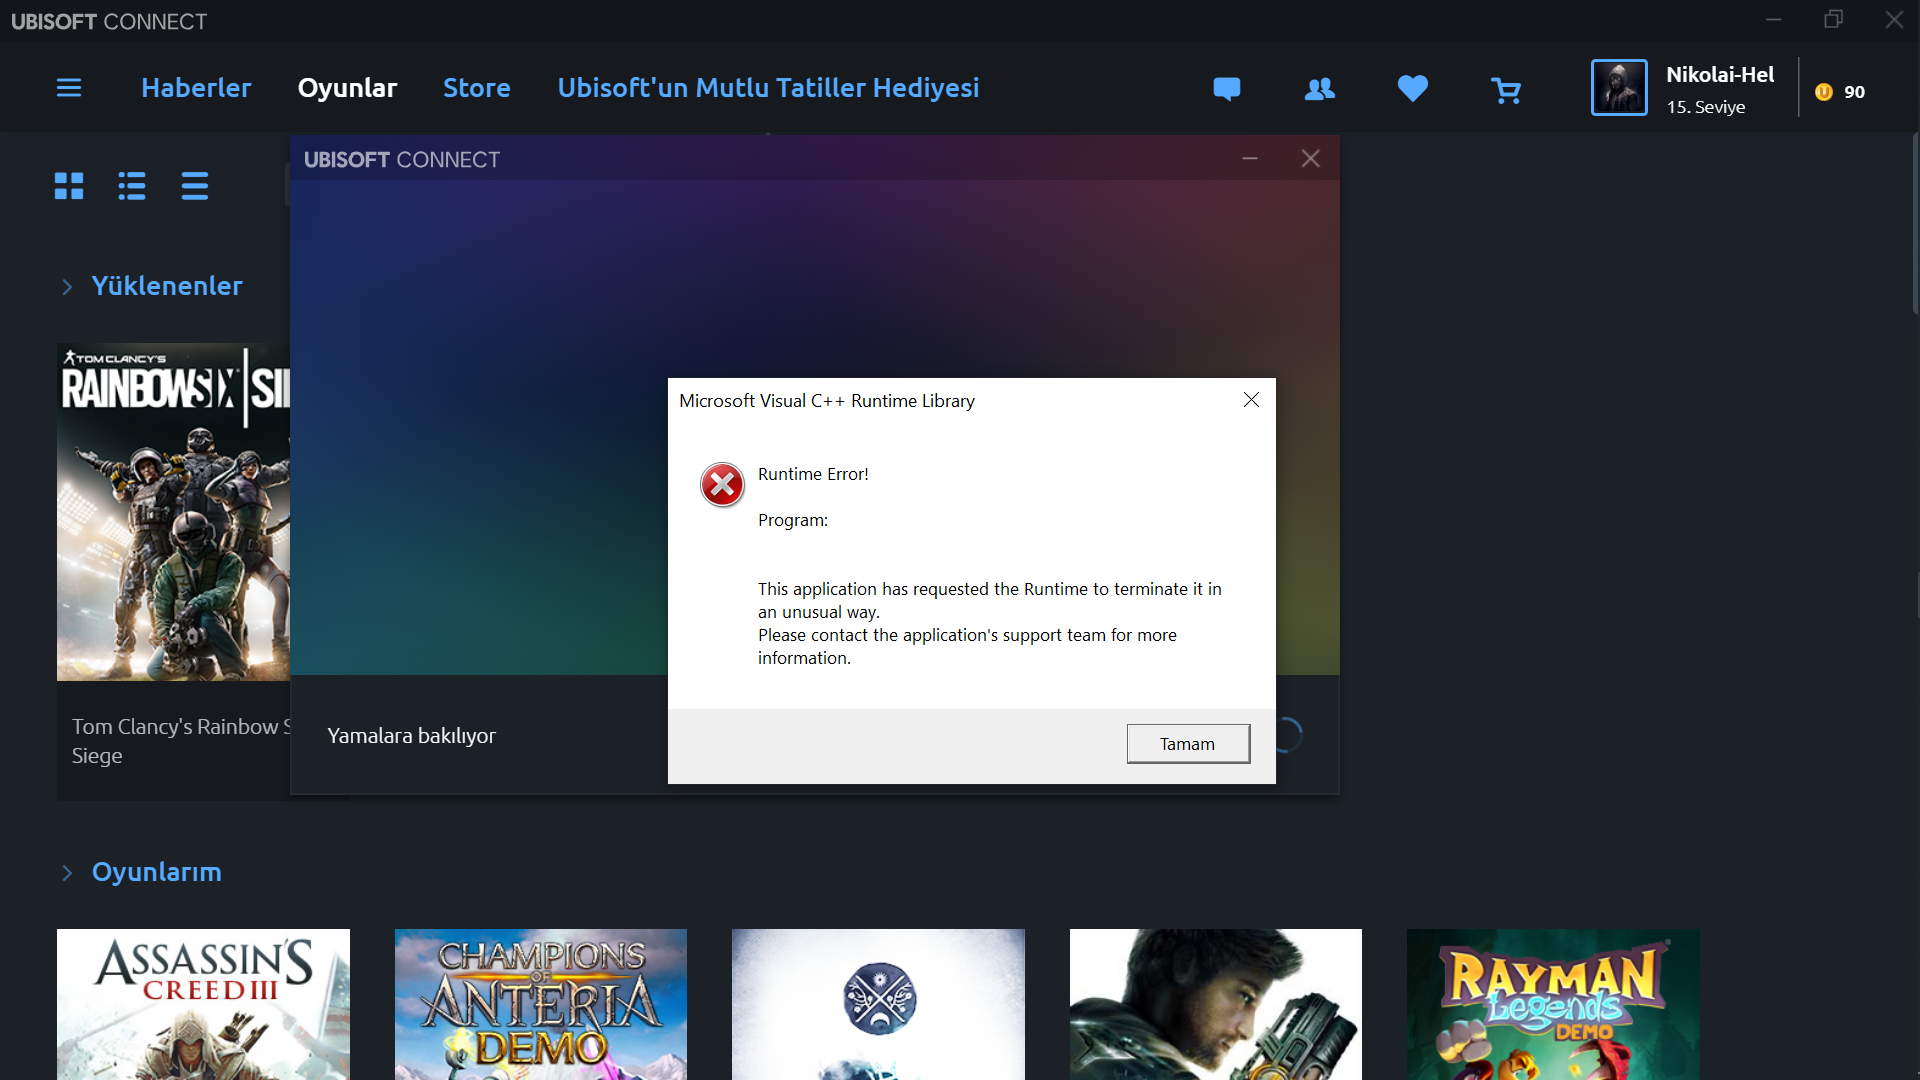Open Ubisoft'un Mutlu Tatiller Hediyesi link
Screen dimensions: 1920x1080
click(768, 88)
